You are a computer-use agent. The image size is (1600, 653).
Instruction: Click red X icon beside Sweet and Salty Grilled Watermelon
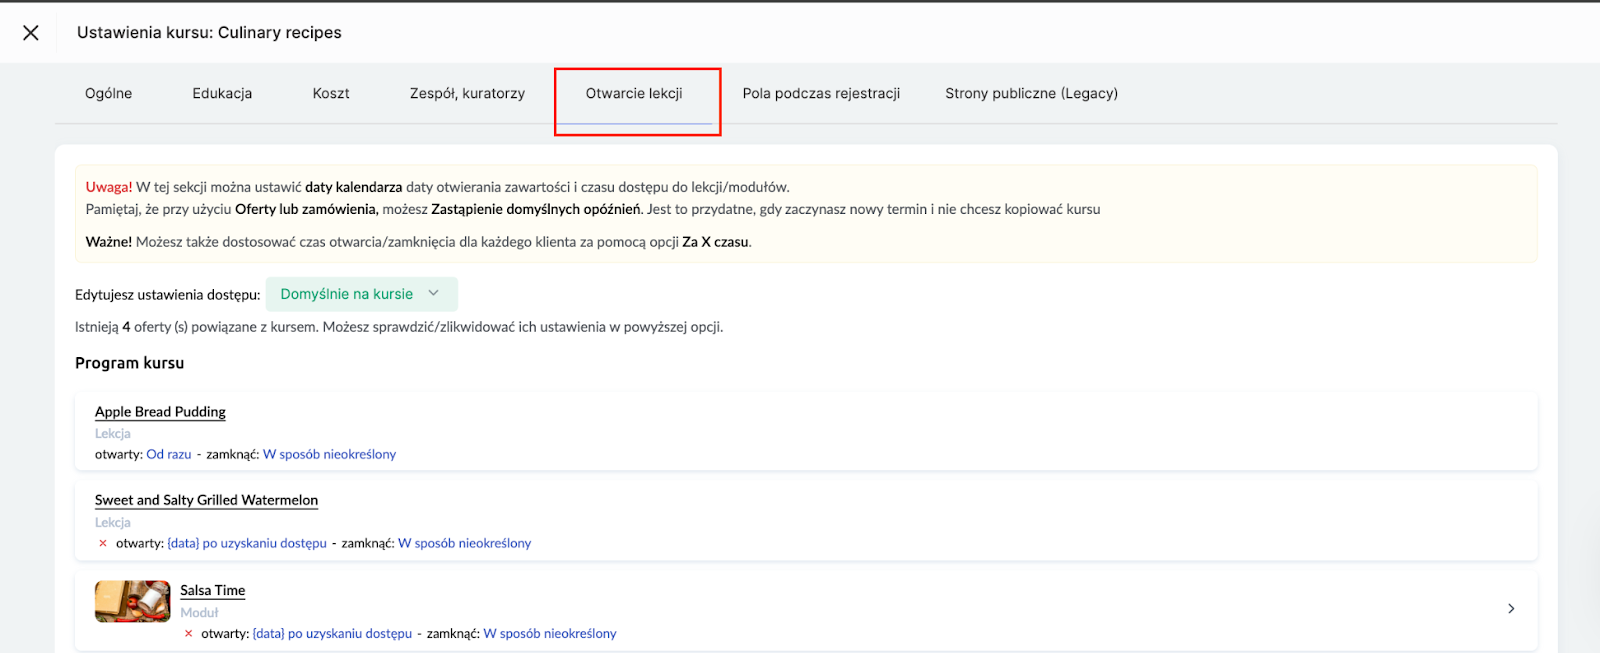[x=103, y=543]
